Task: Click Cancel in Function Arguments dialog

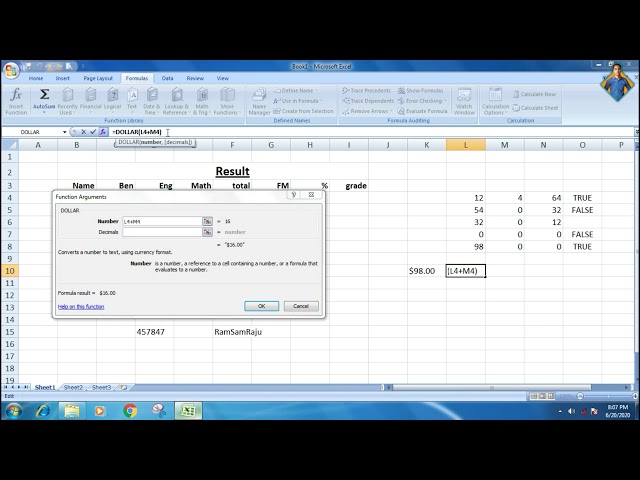Action: click(301, 306)
